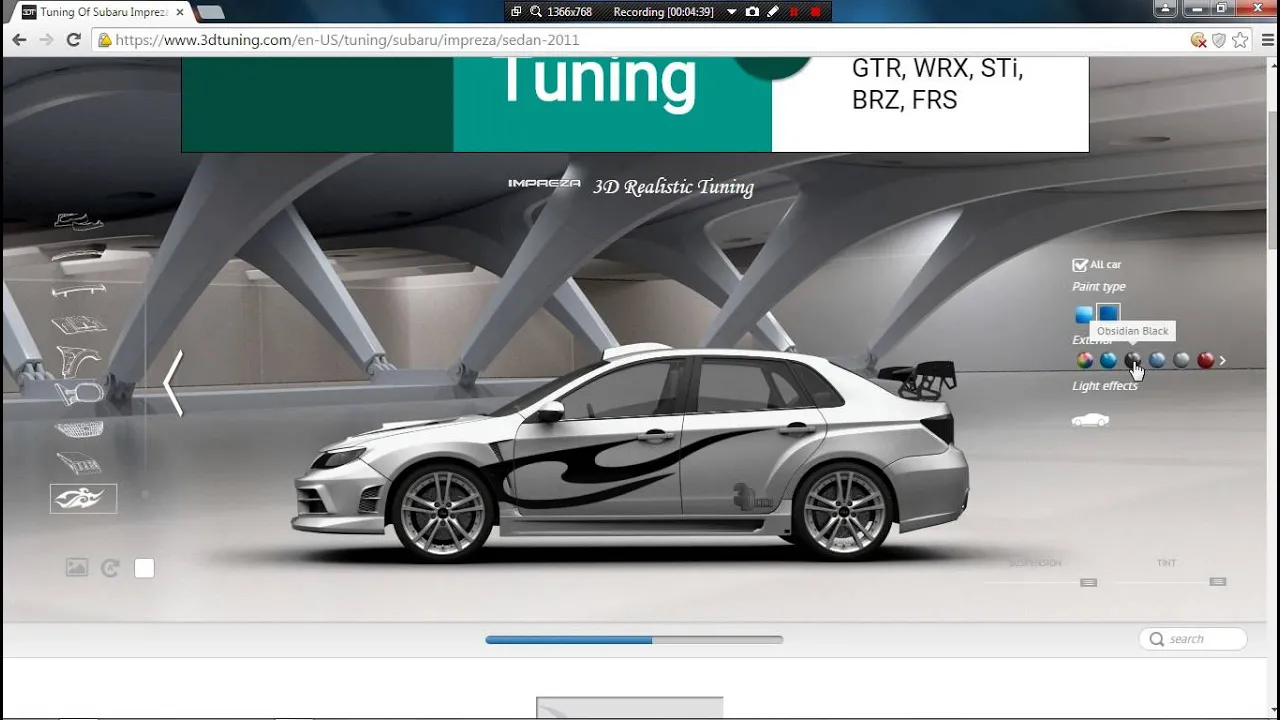Click the browser back button
This screenshot has width=1280, height=720.
tap(19, 40)
